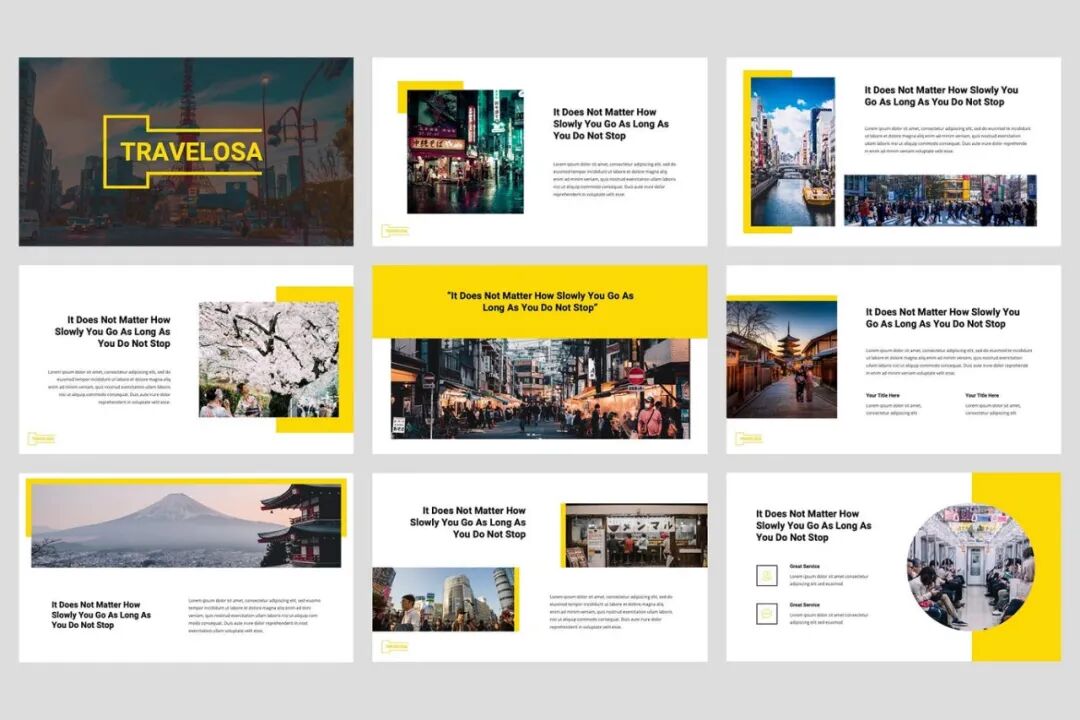Select the paragraph left of the cherry blossom photo
Screen dimensions: 1080x720
(x=109, y=387)
